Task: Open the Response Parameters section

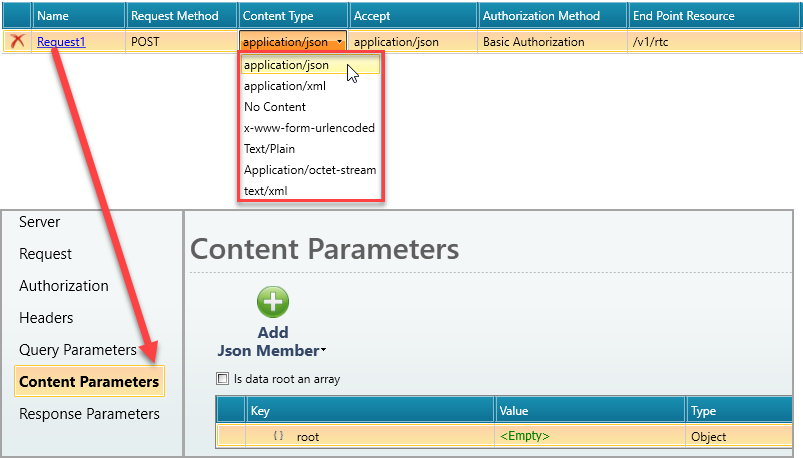Action: 89,414
